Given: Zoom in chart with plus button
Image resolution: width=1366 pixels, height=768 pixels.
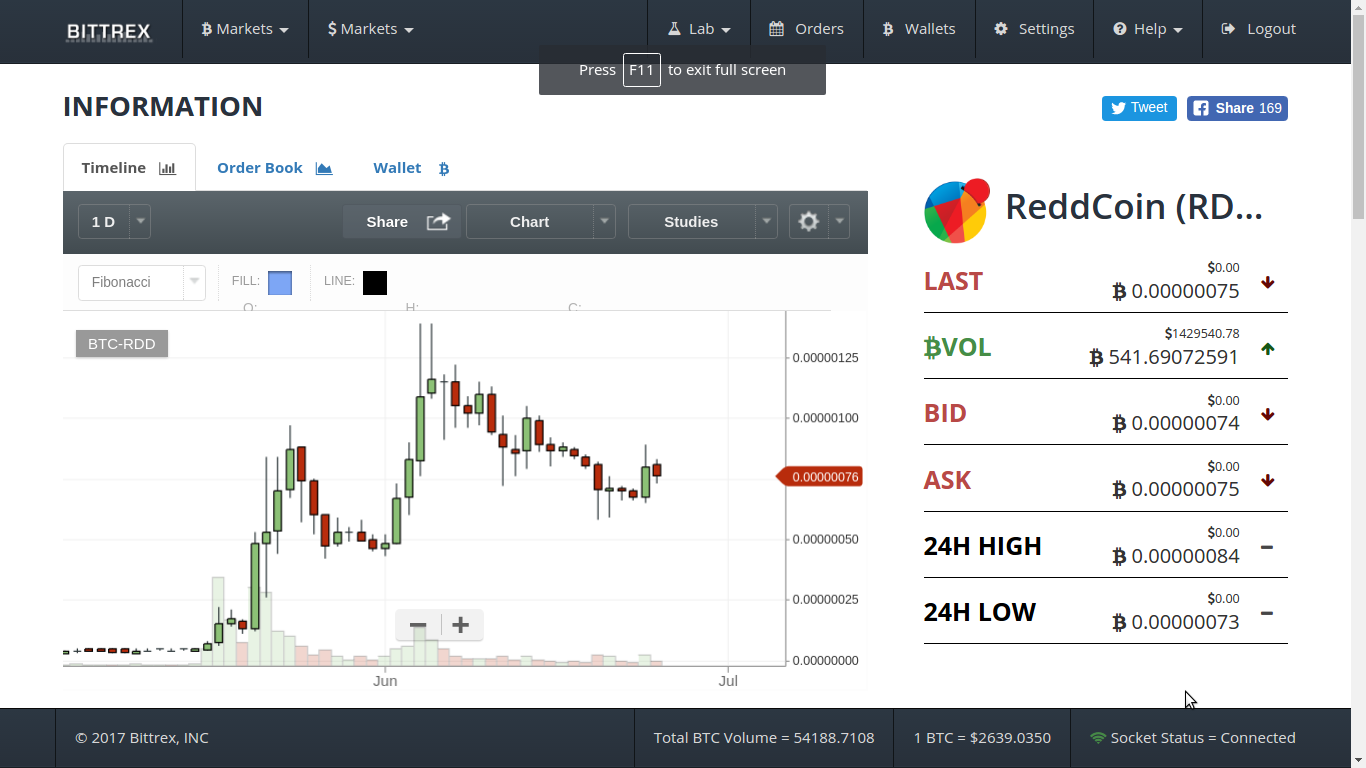Looking at the screenshot, I should (461, 626).
